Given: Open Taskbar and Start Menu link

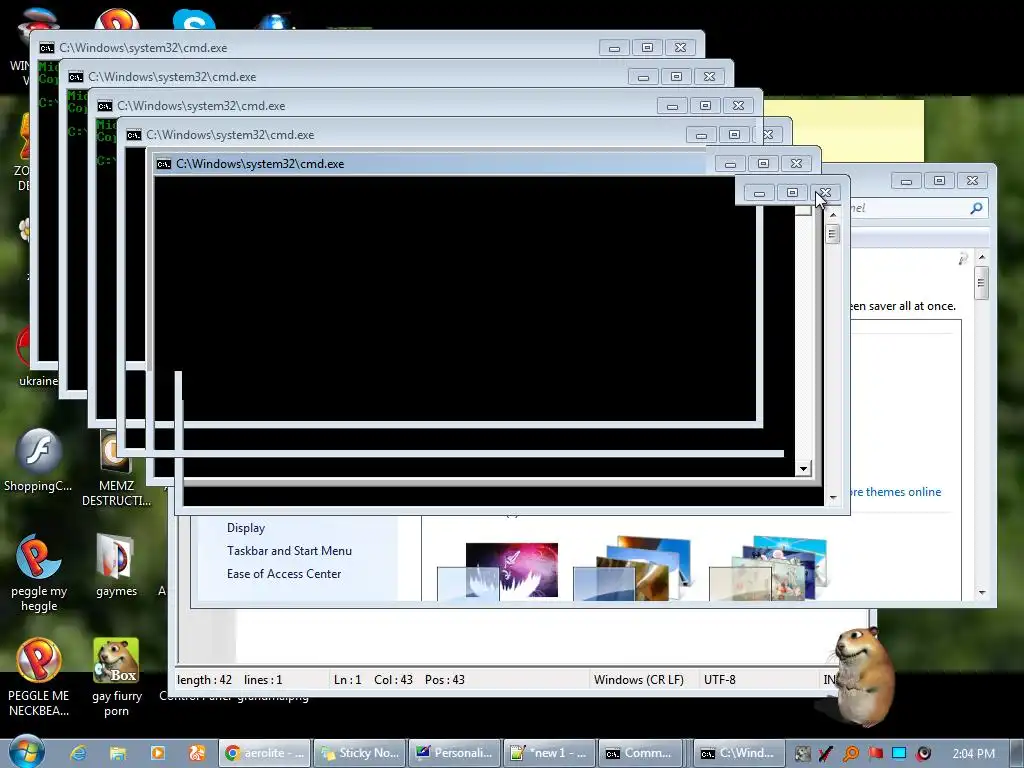Looking at the screenshot, I should (289, 551).
